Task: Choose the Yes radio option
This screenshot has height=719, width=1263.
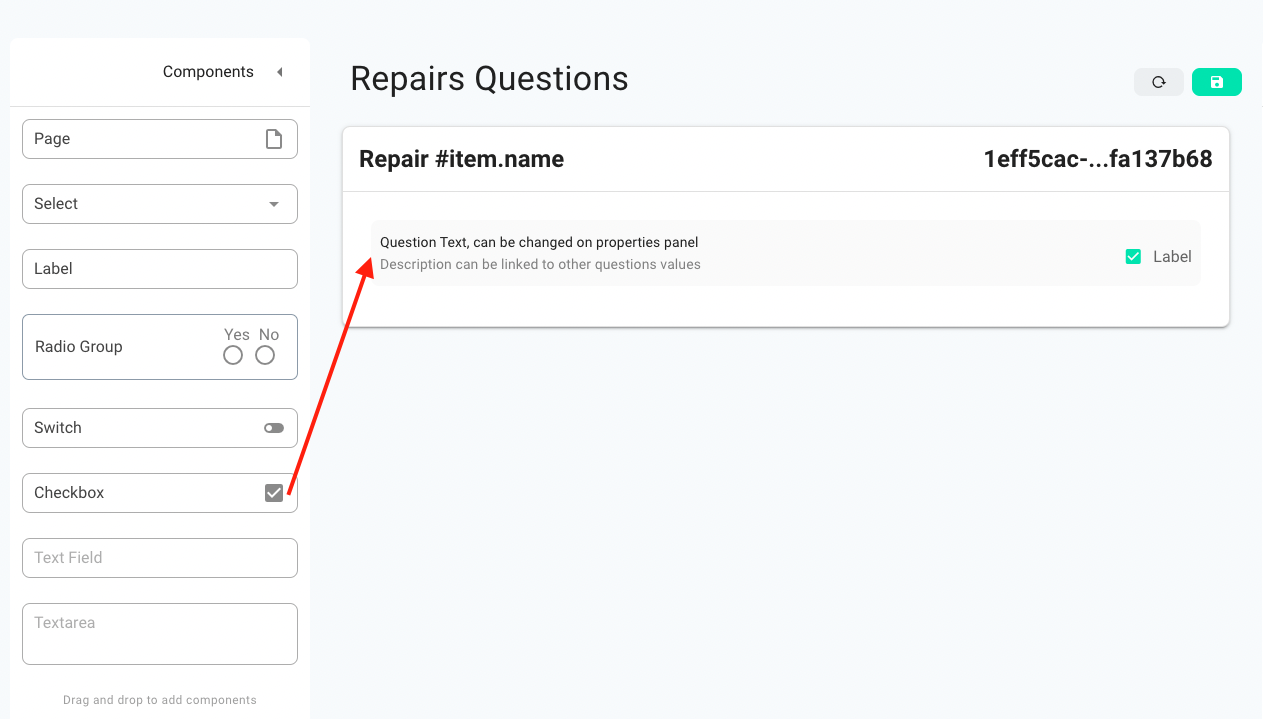Action: point(233,355)
